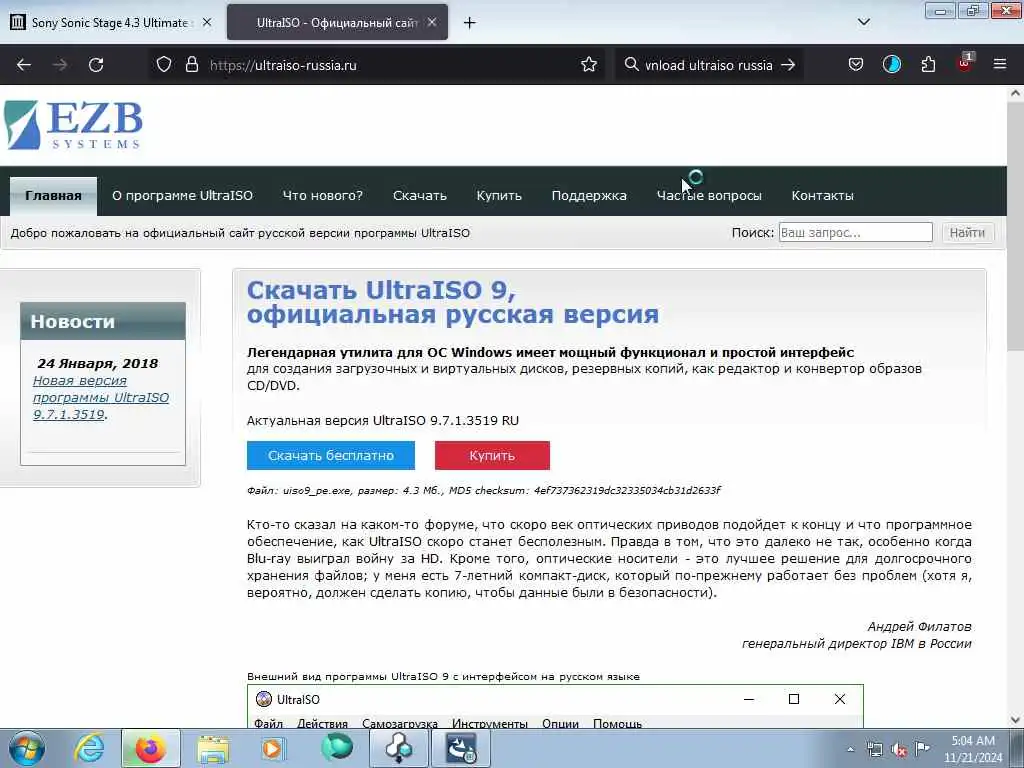This screenshot has width=1024, height=768.
Task: Open the Pocket save icon
Action: click(856, 65)
